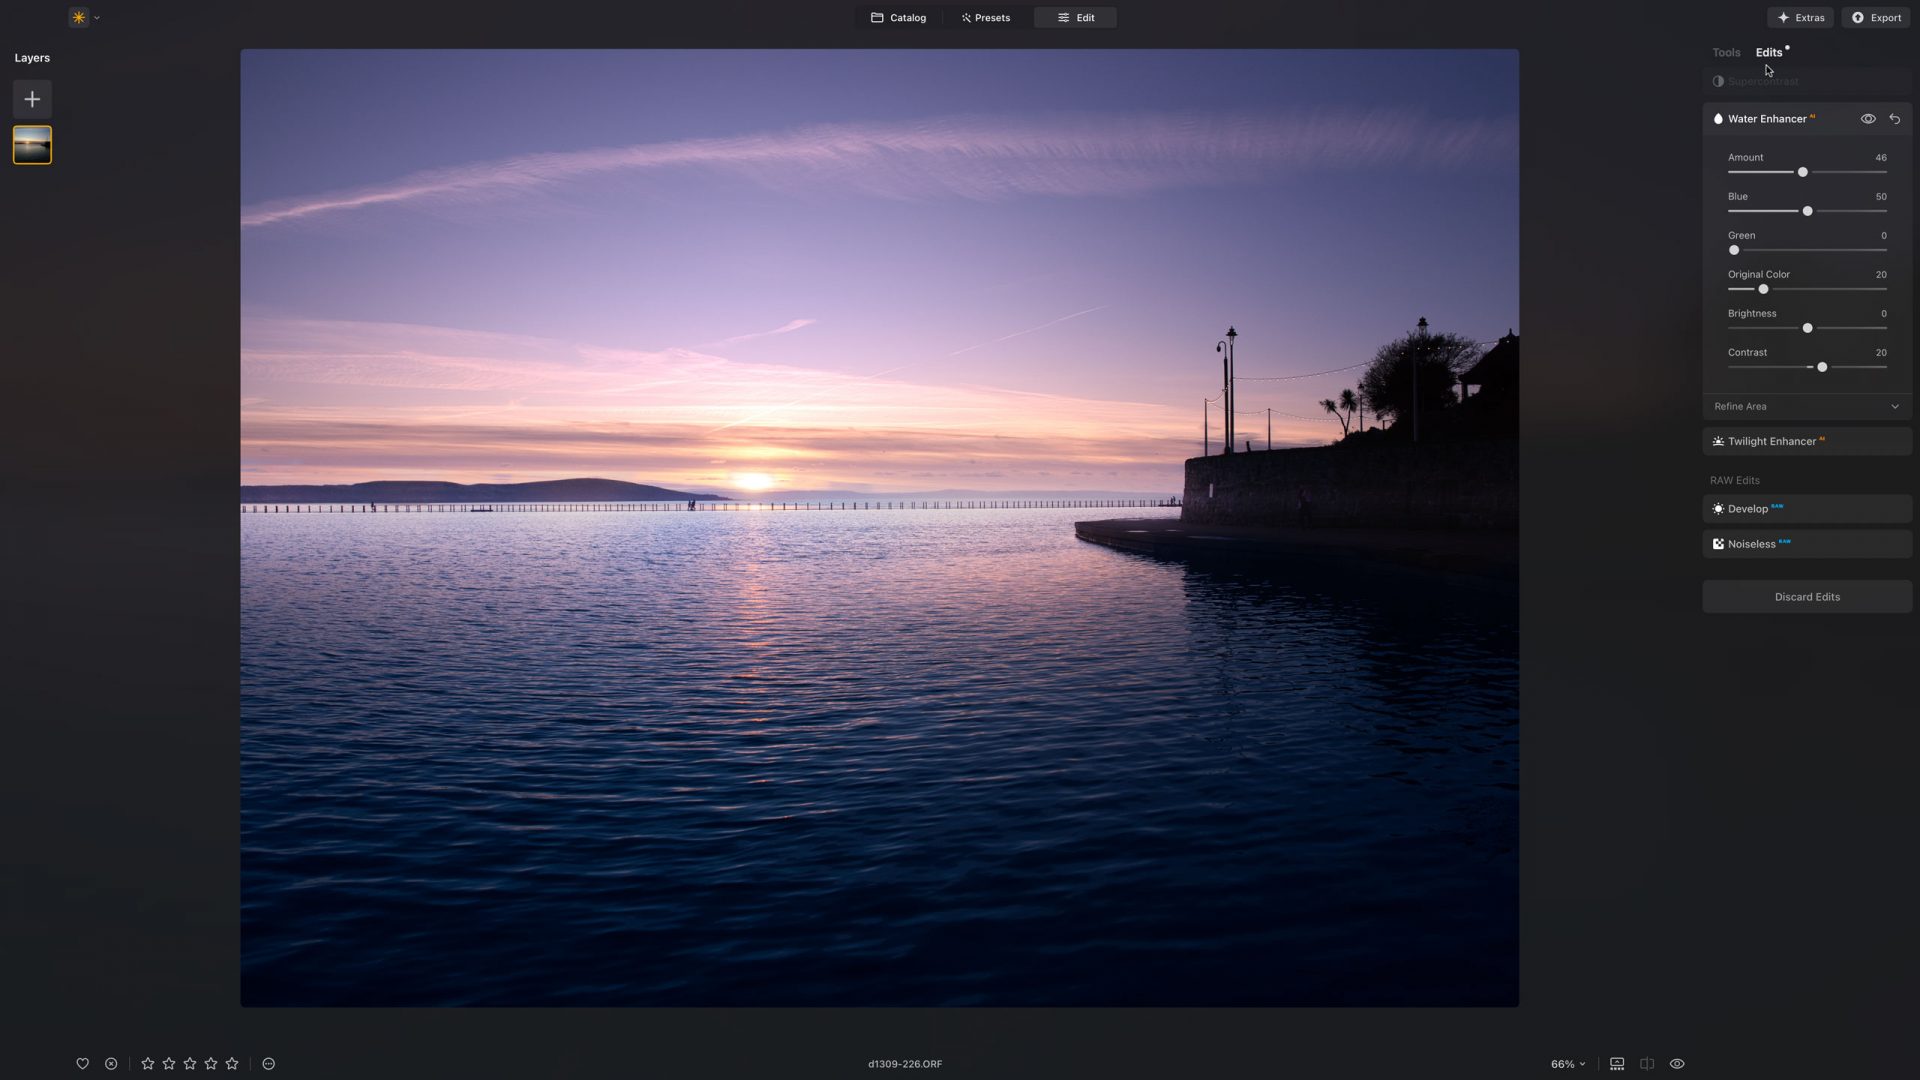Adjust the Amount slider in Water Enhancer

pyautogui.click(x=1803, y=172)
